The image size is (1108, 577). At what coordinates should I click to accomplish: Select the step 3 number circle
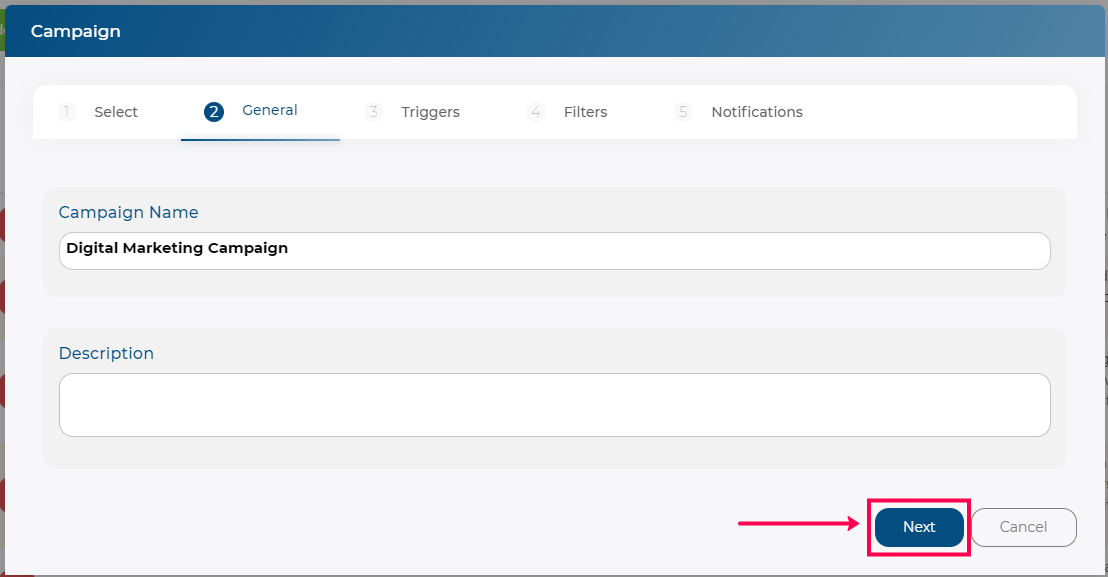373,112
